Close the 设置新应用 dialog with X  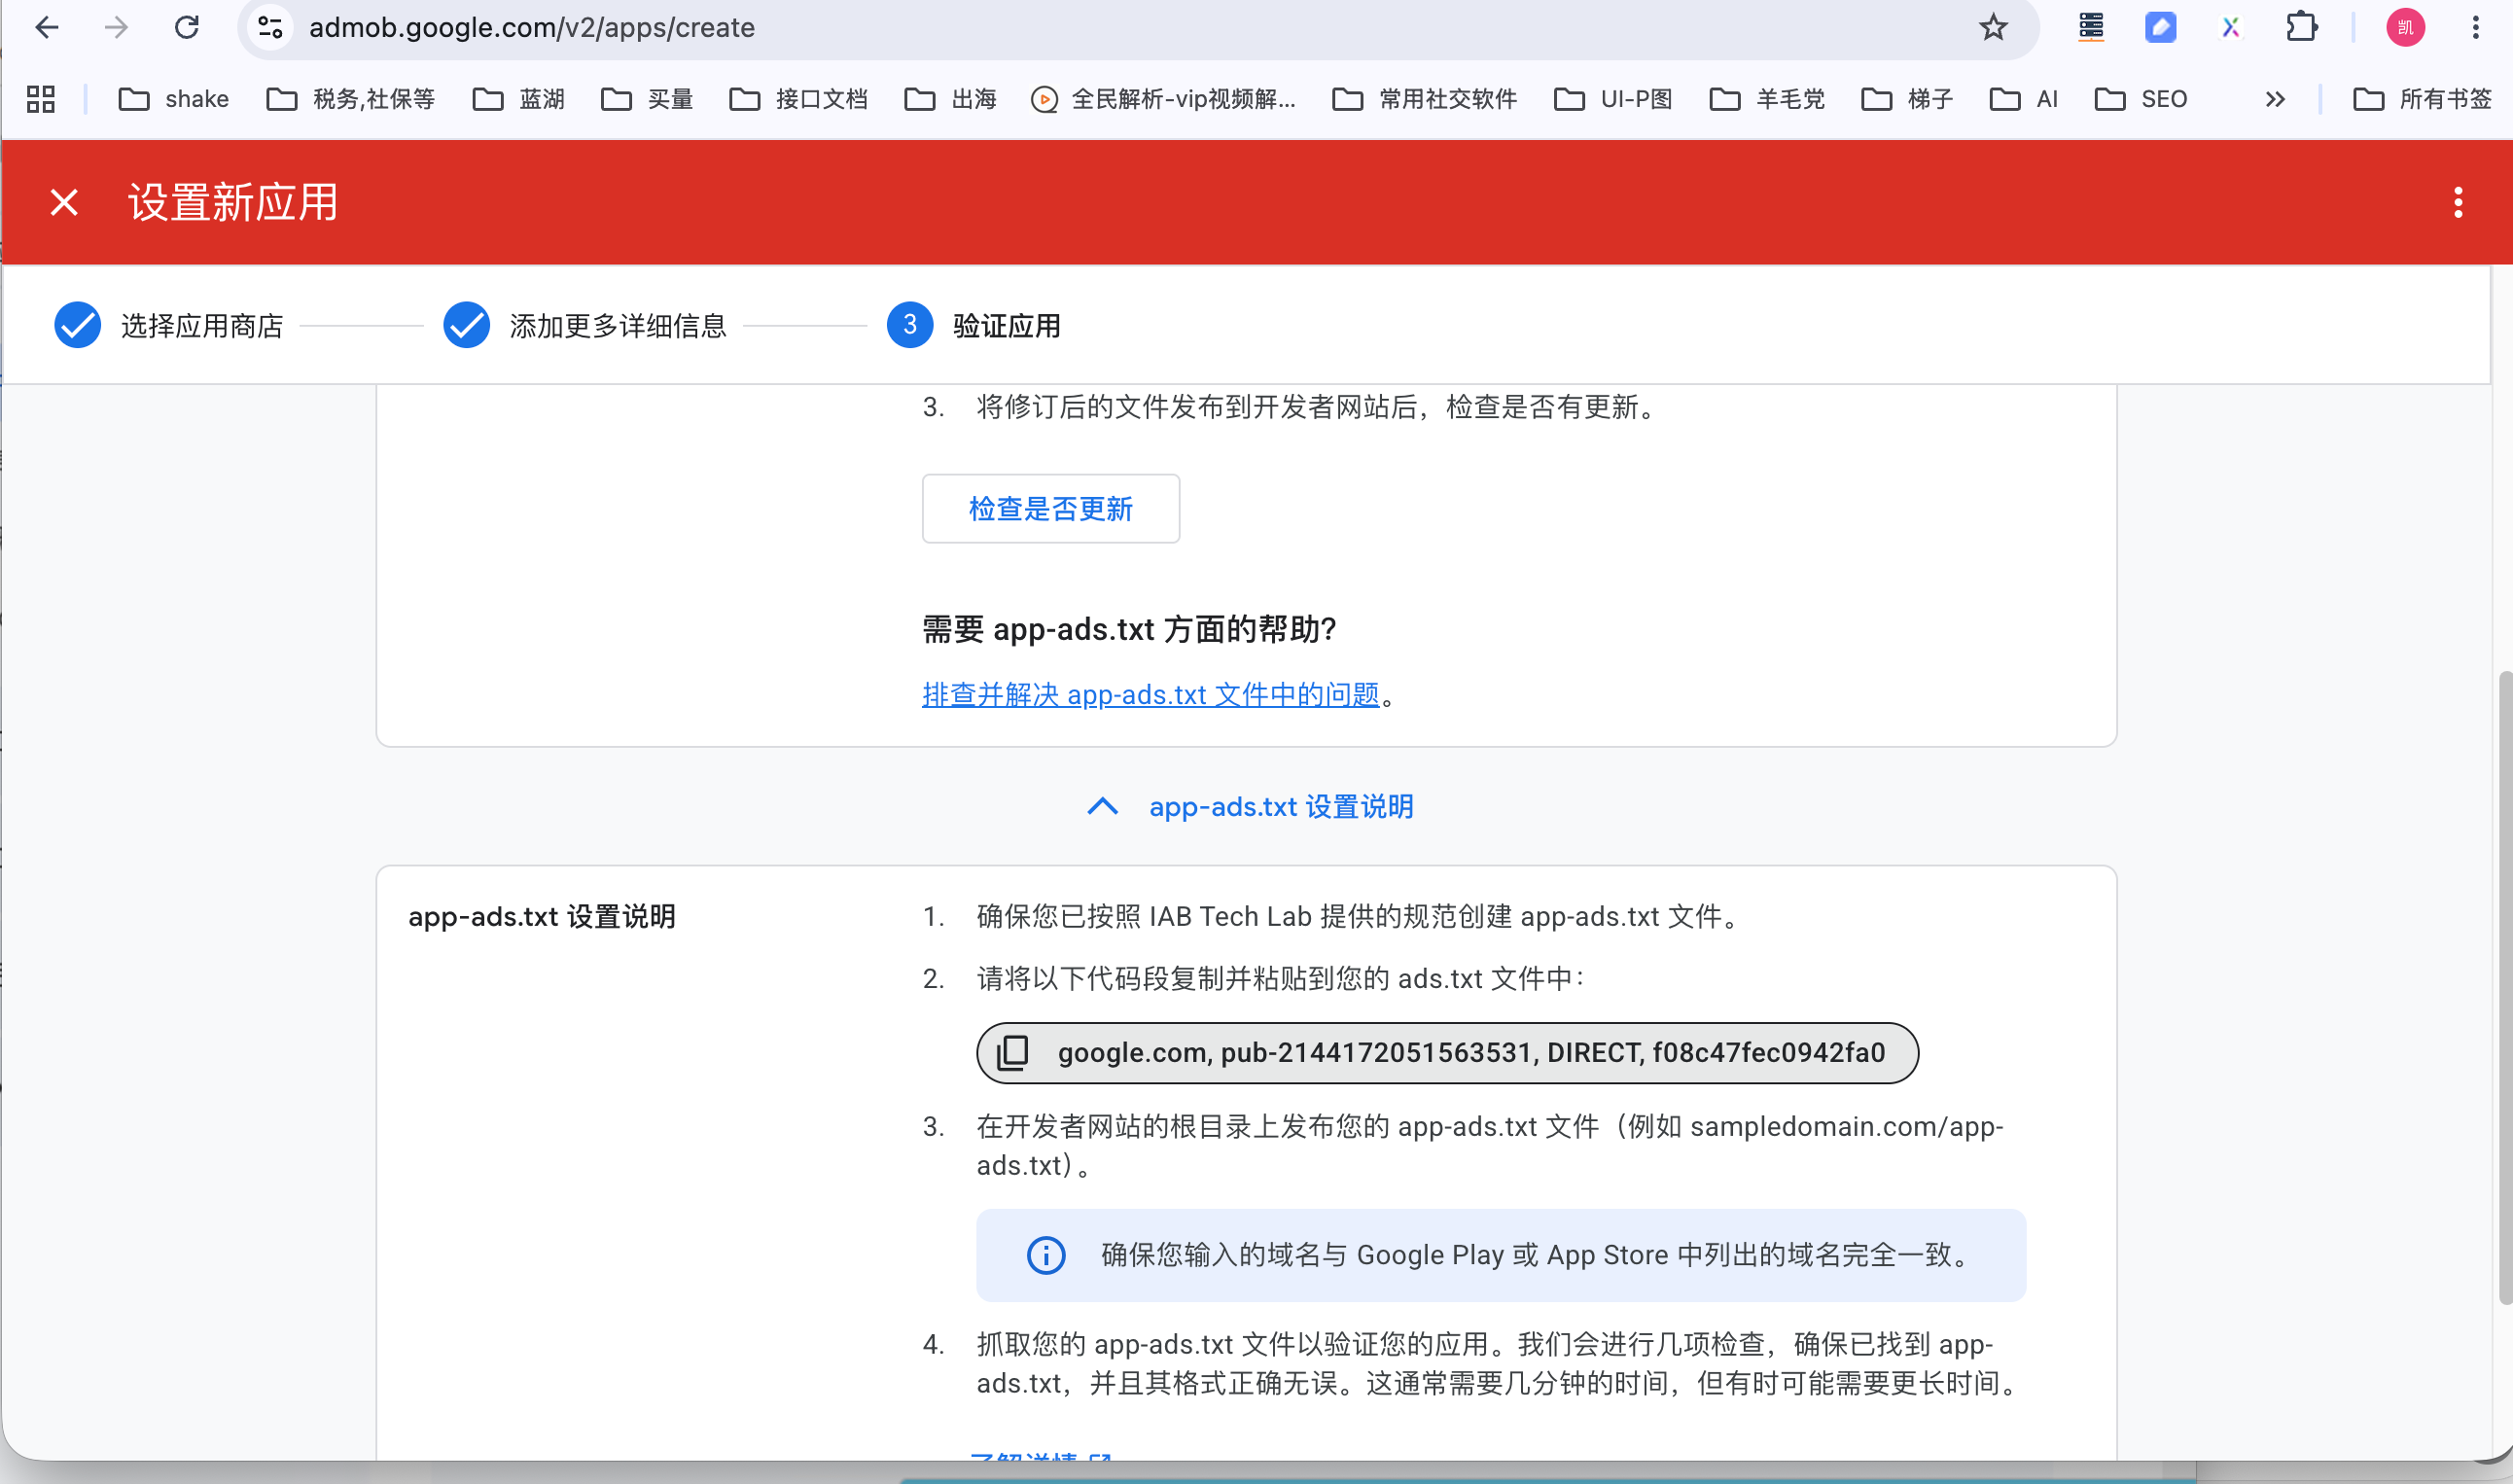[x=64, y=203]
